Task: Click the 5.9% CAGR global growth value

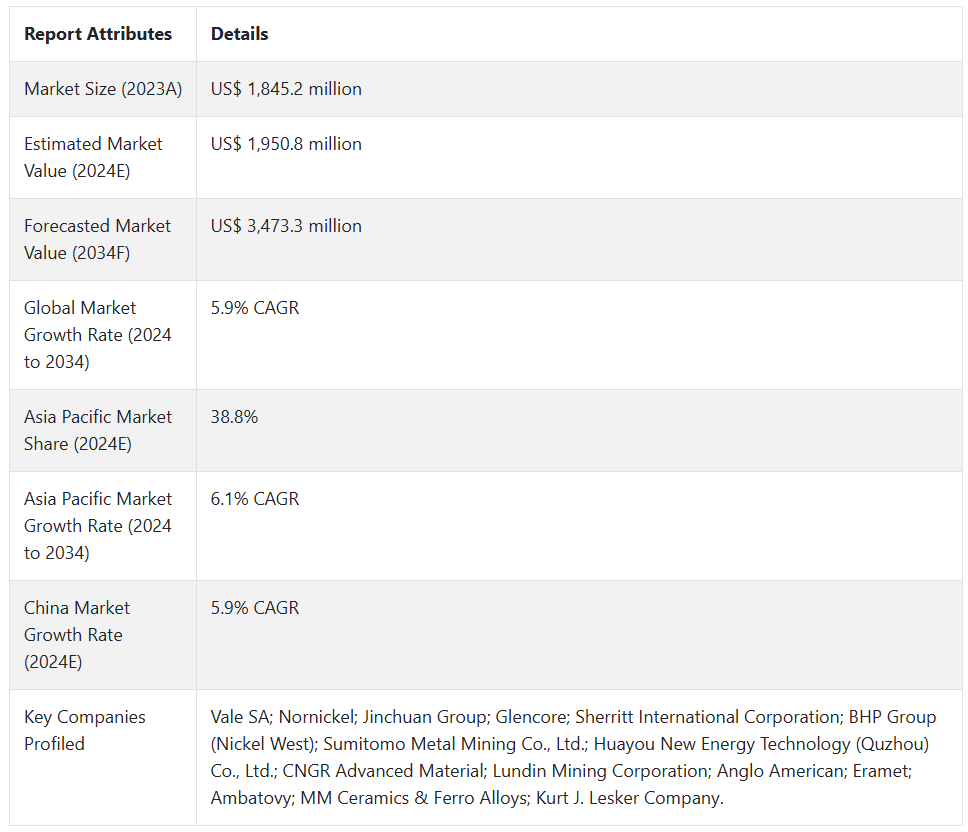Action: pyautogui.click(x=255, y=308)
